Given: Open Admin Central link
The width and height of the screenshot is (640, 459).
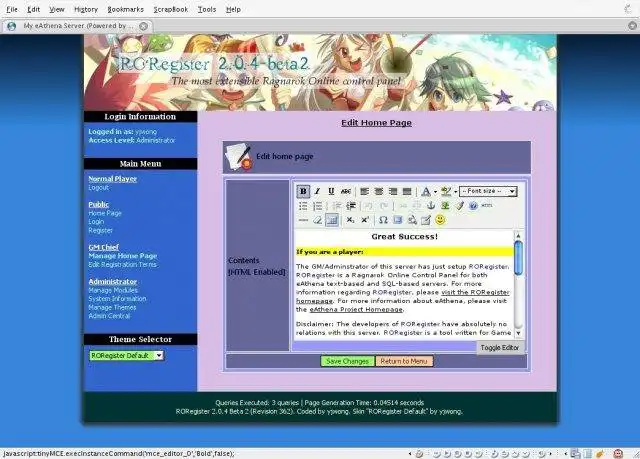Looking at the screenshot, I should [109, 316].
